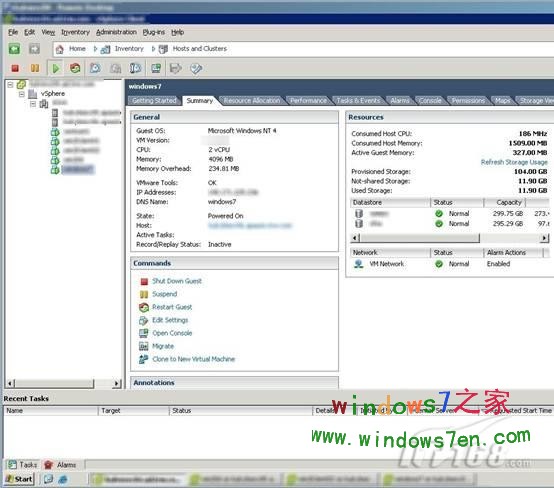Click the Home icon in breadcrumb
The height and width of the screenshot is (488, 554).
click(60, 49)
